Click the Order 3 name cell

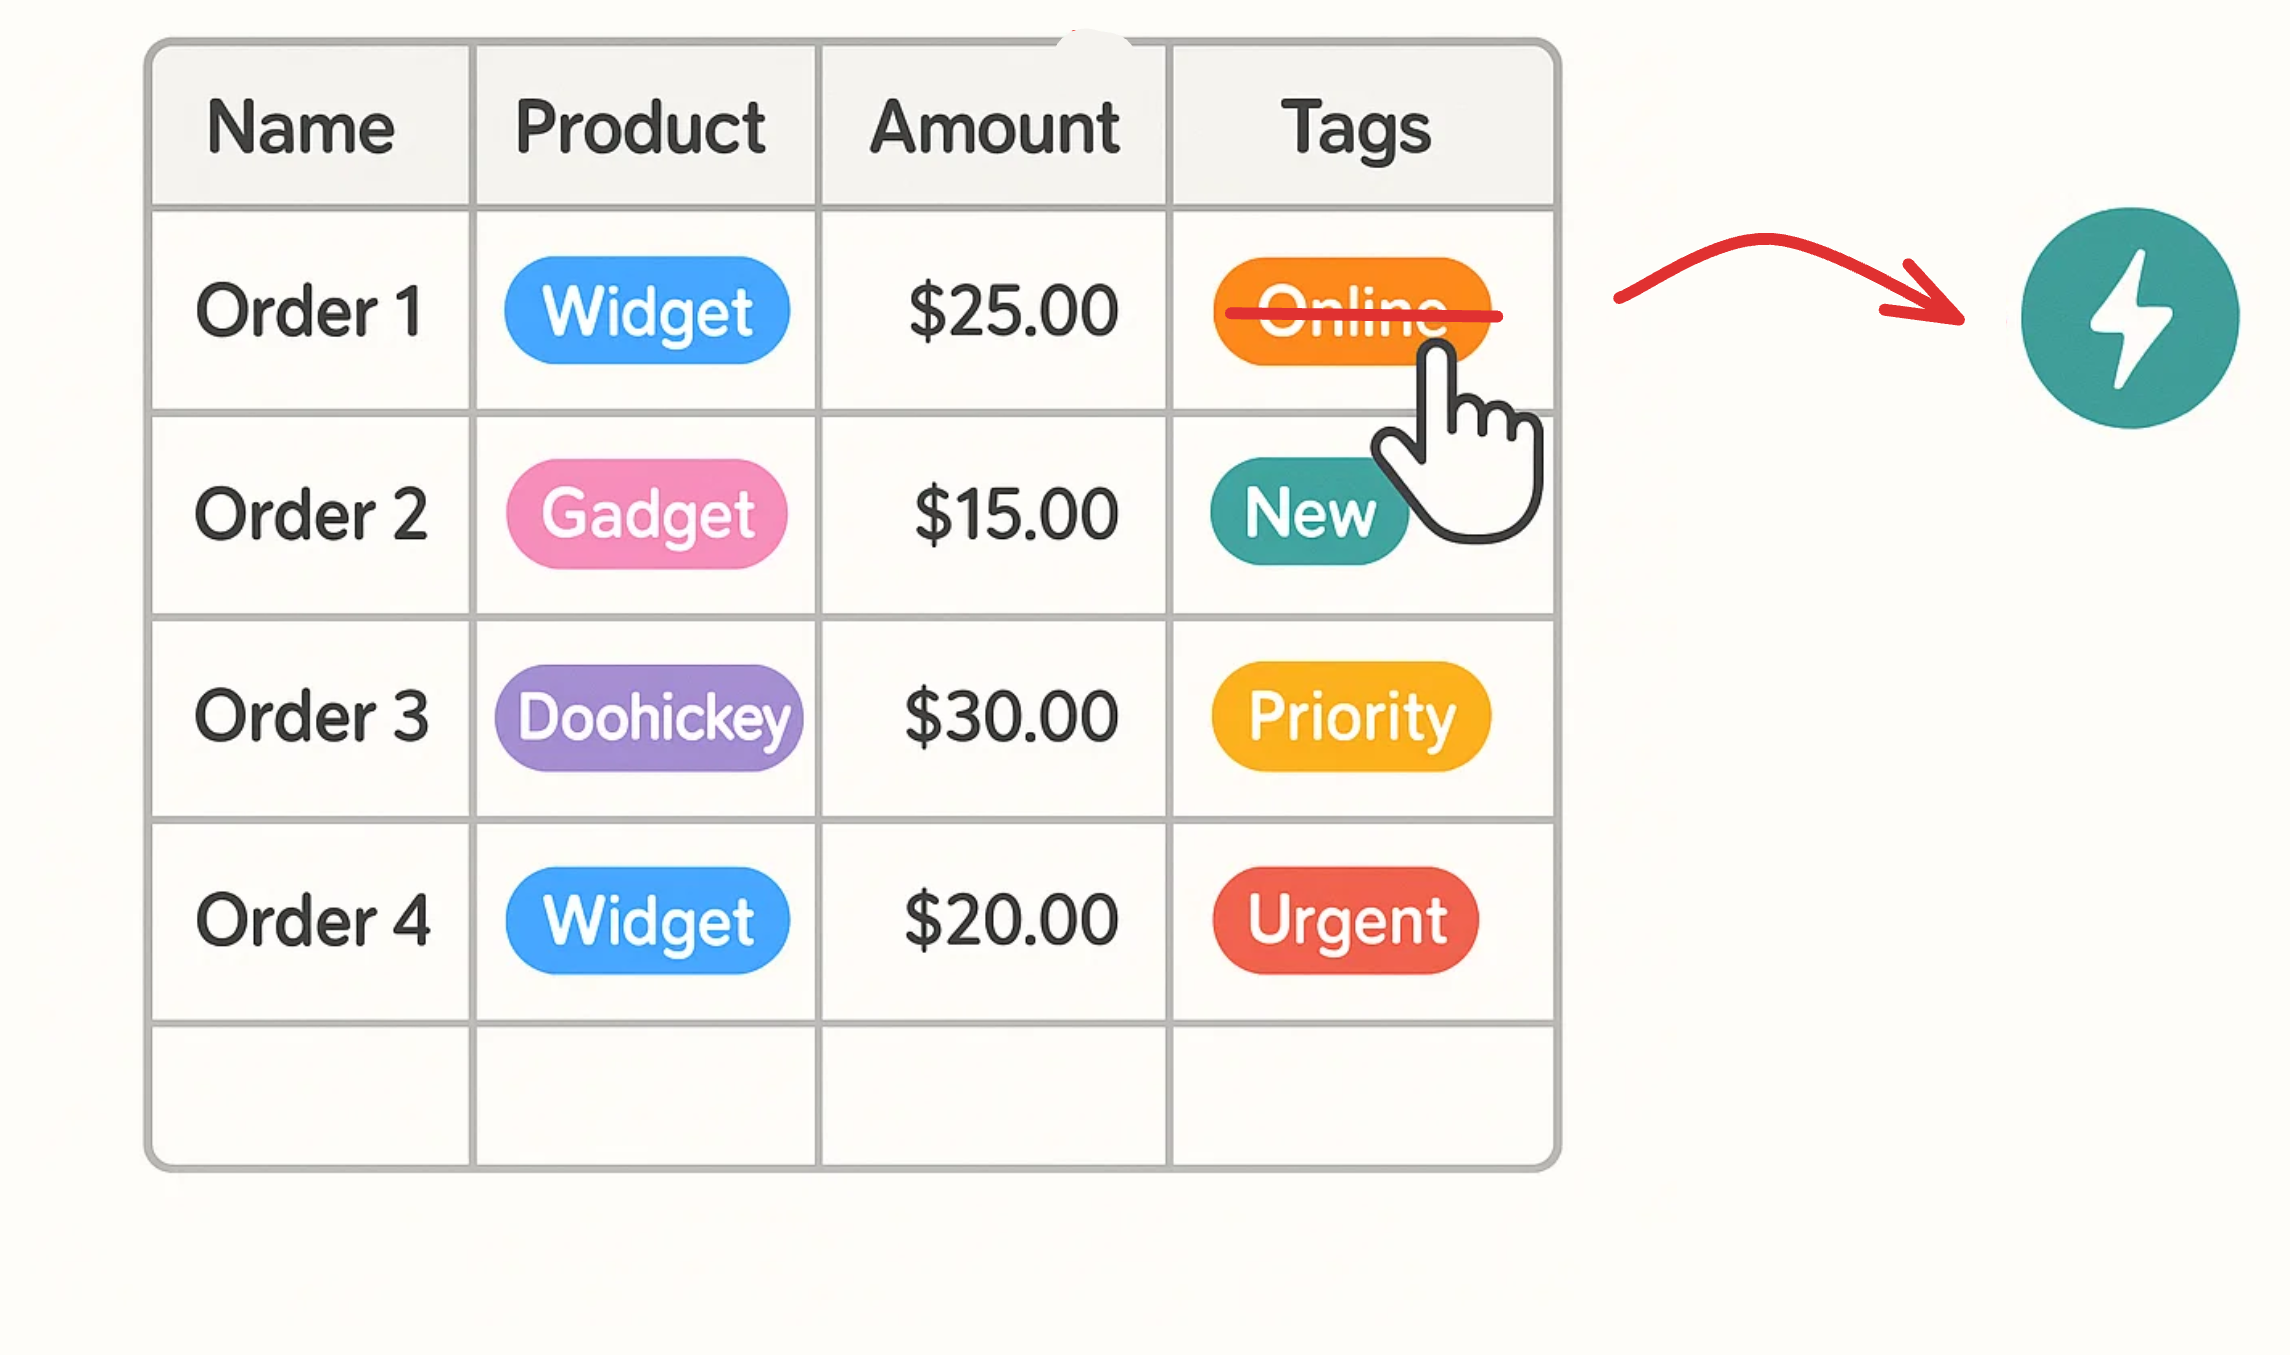pyautogui.click(x=311, y=717)
